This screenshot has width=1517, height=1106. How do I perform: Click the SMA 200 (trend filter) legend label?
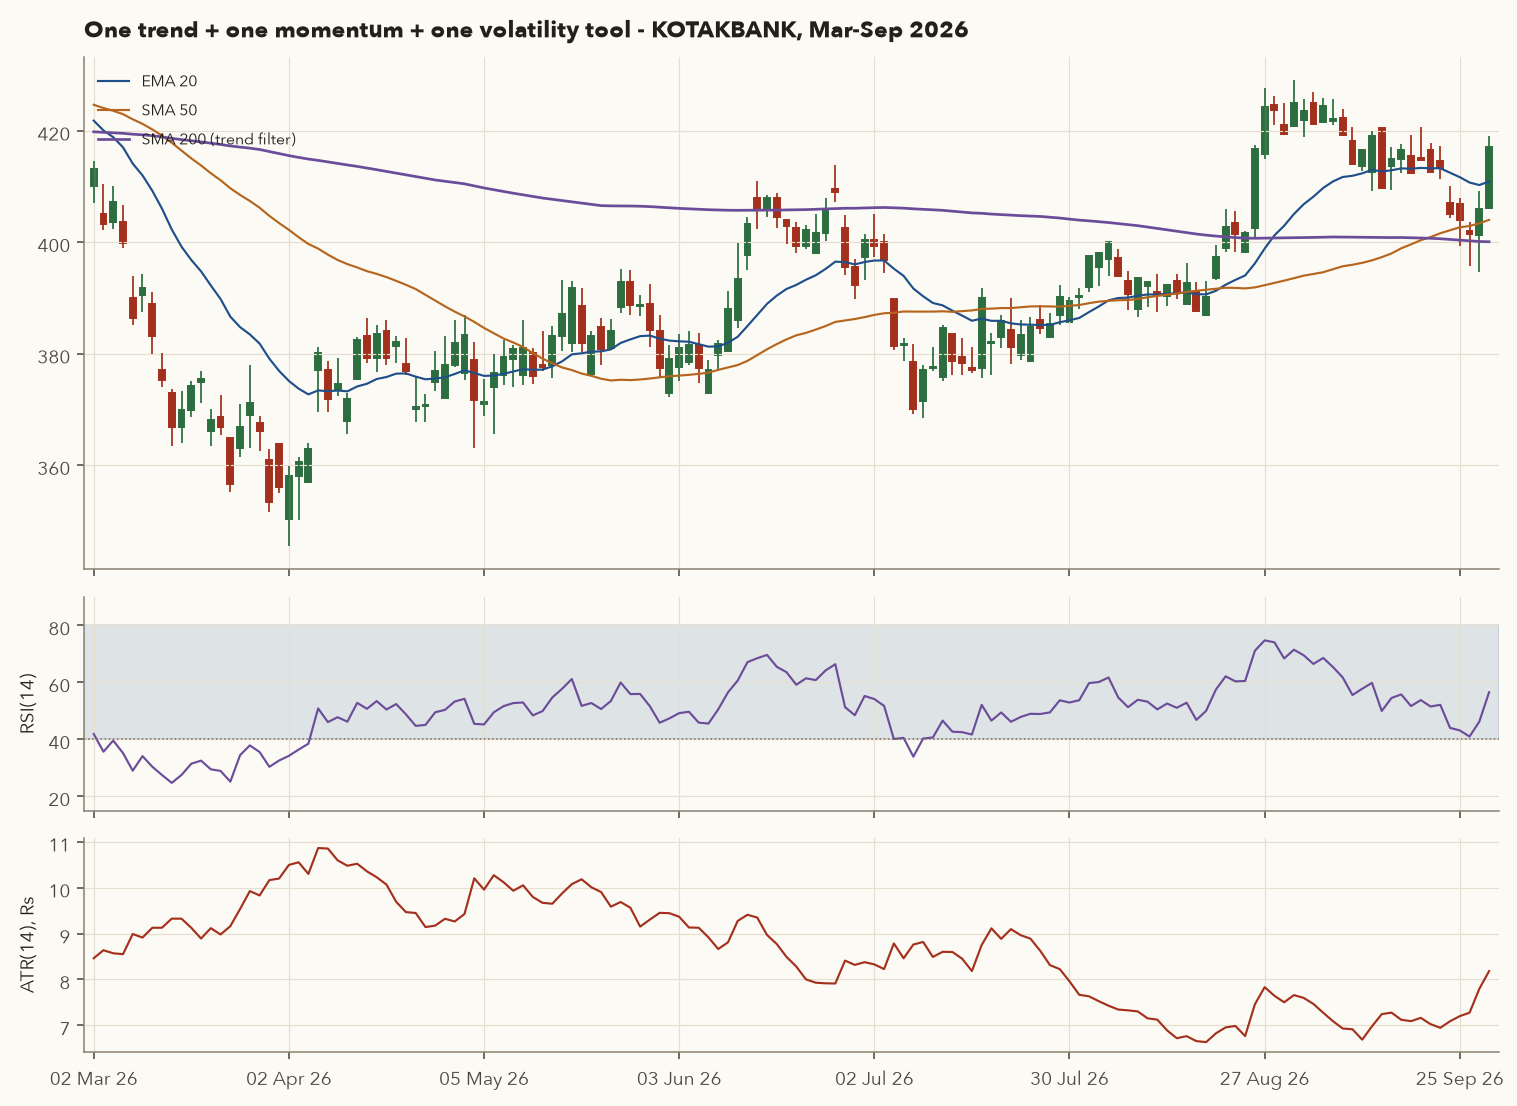[x=219, y=139]
